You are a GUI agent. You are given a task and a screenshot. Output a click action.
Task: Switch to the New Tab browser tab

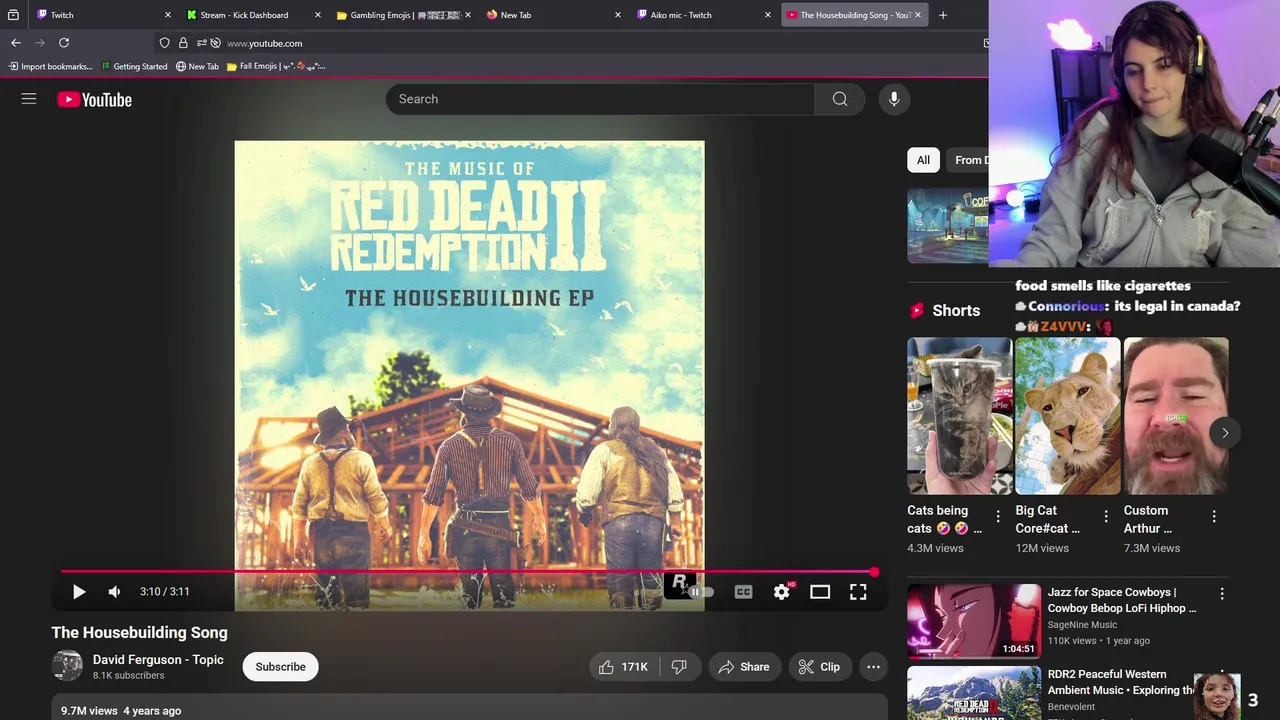550,15
